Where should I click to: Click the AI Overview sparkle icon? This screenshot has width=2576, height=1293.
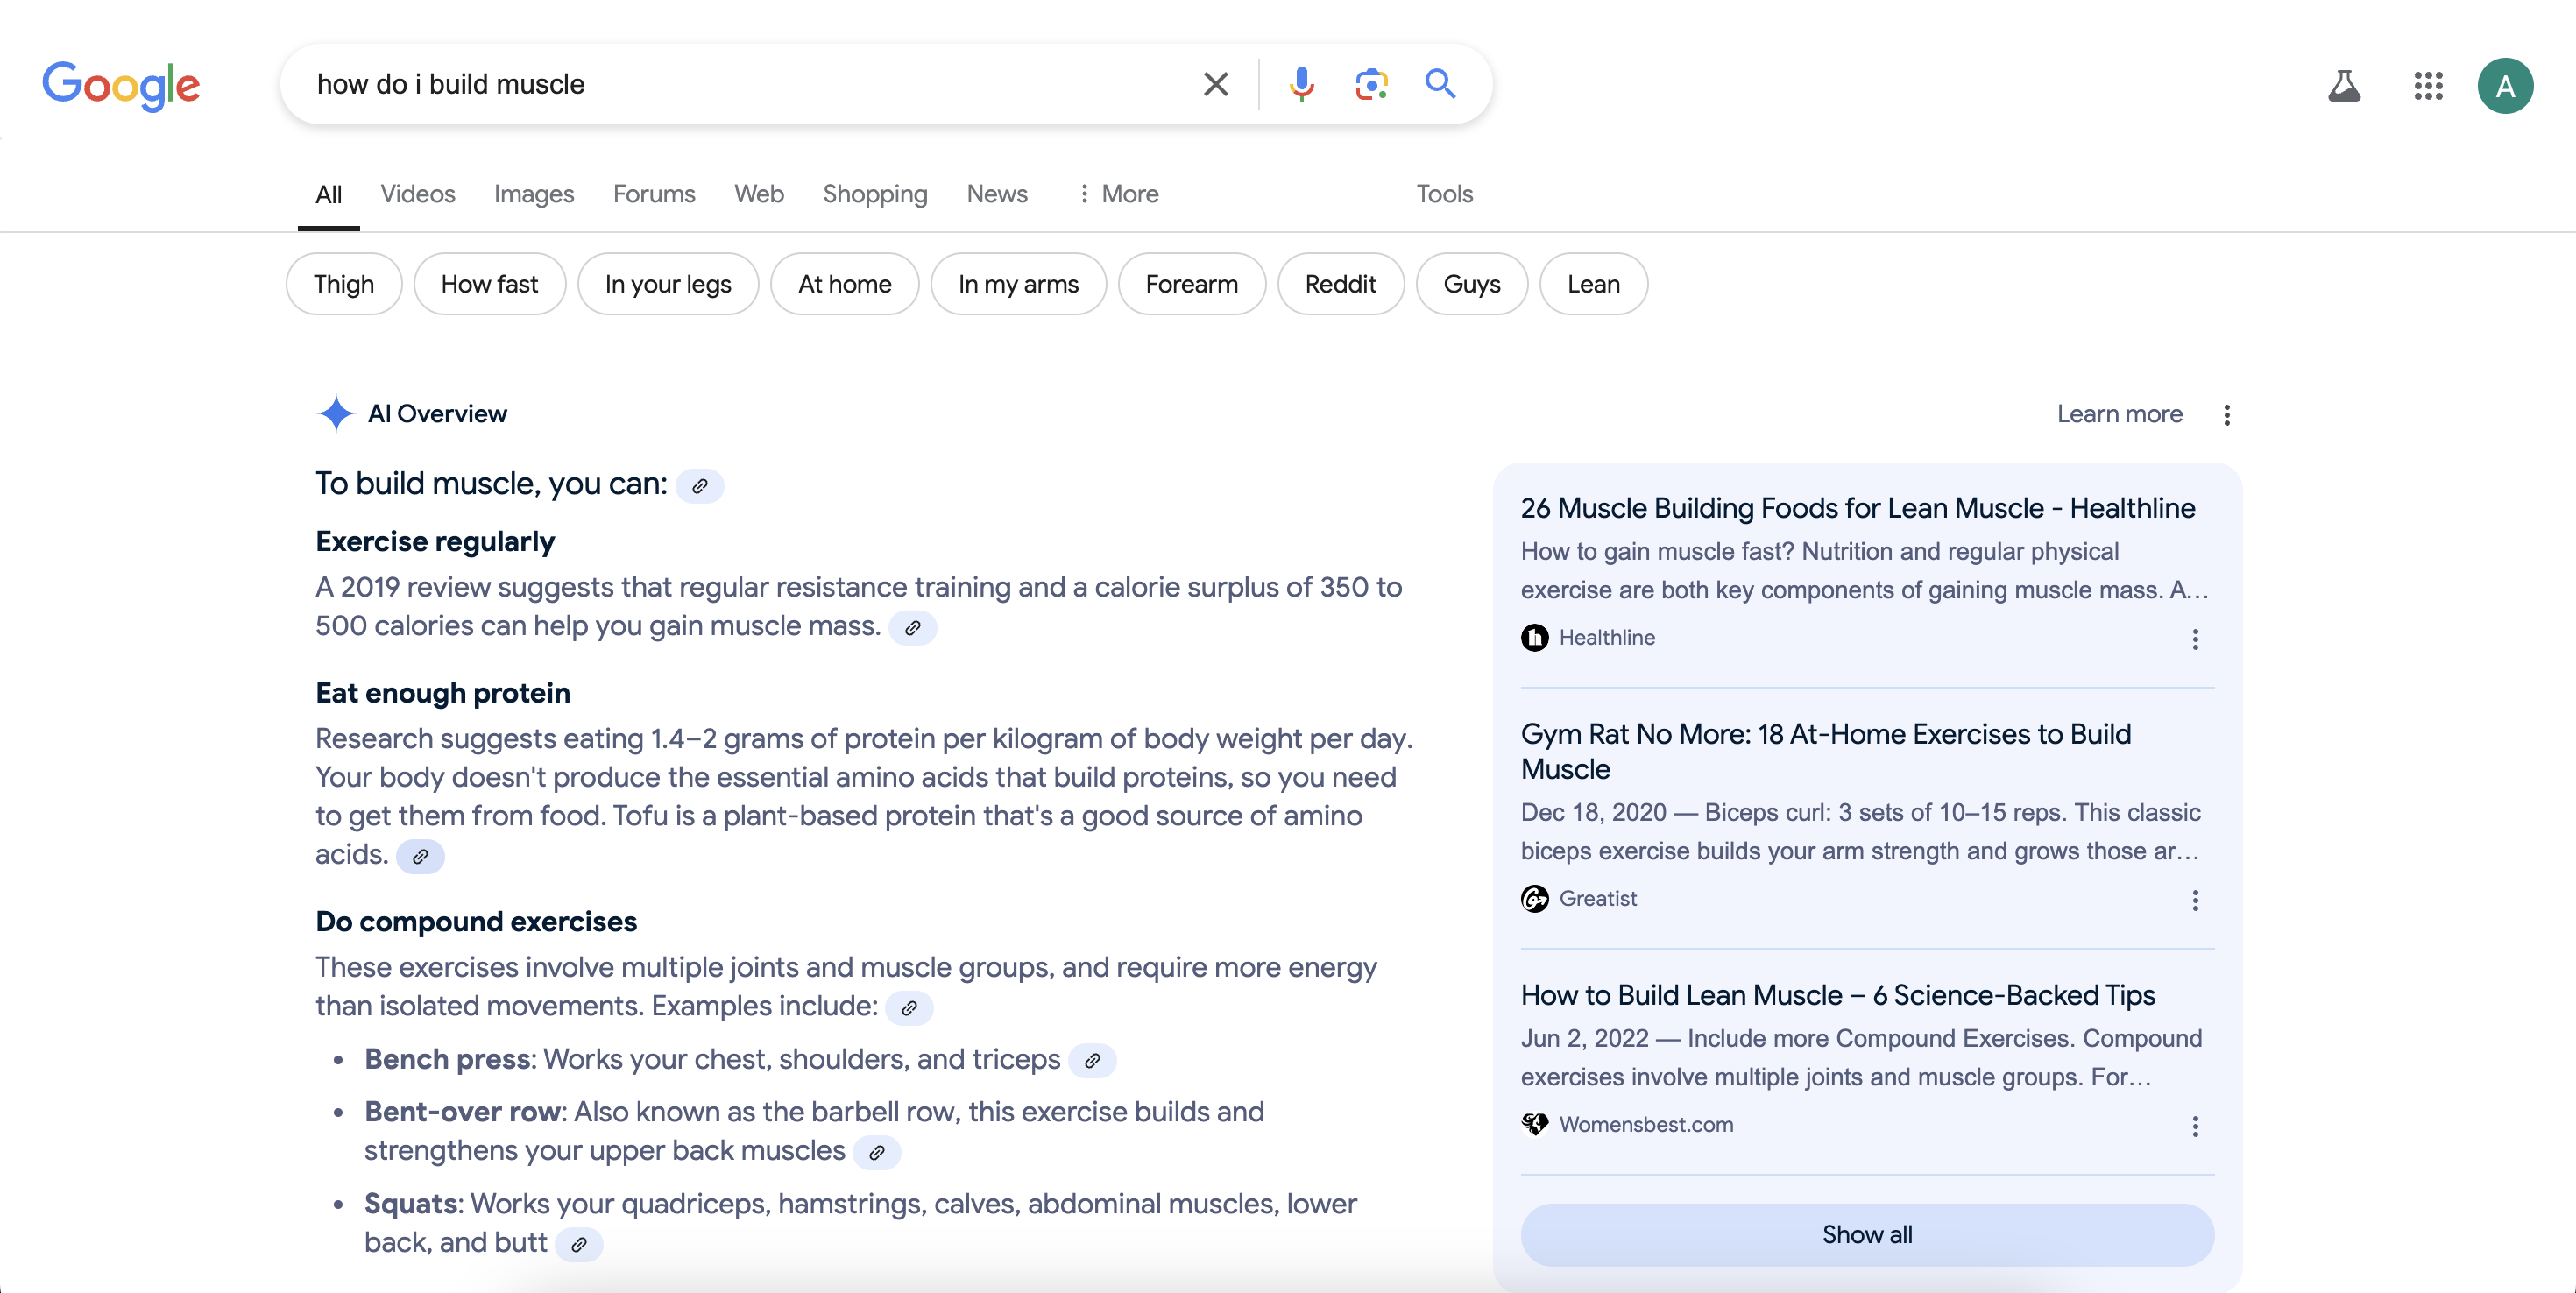click(336, 414)
